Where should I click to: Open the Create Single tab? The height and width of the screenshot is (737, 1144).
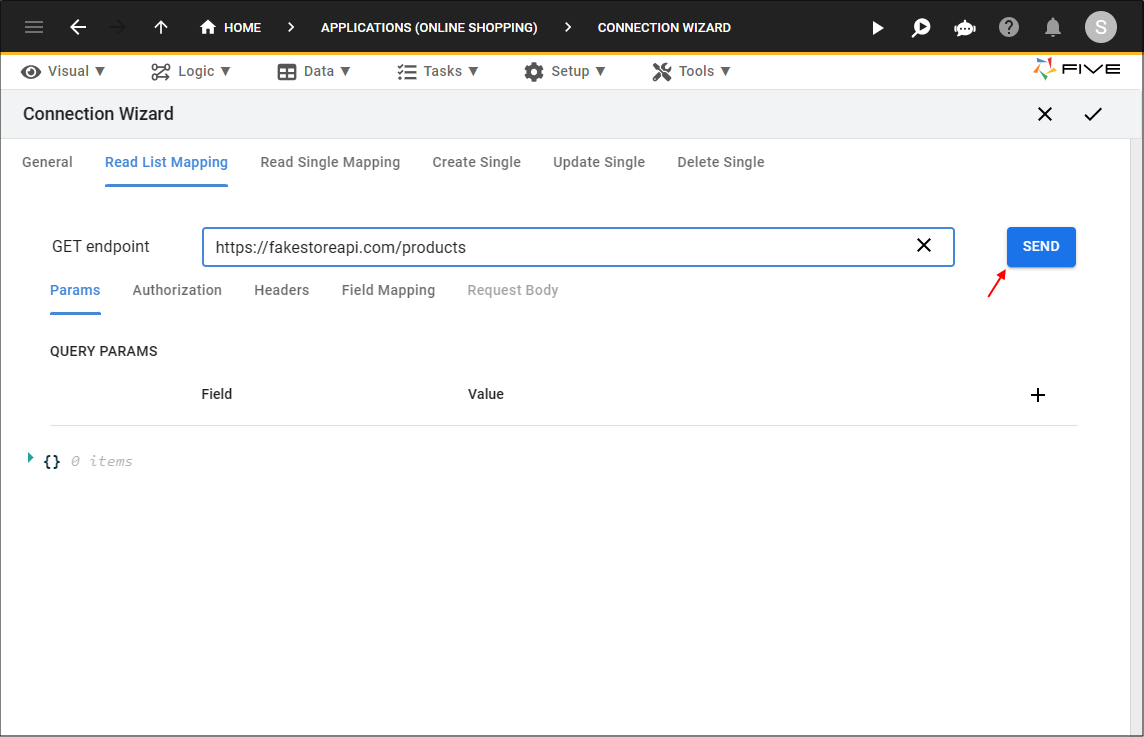tap(476, 162)
